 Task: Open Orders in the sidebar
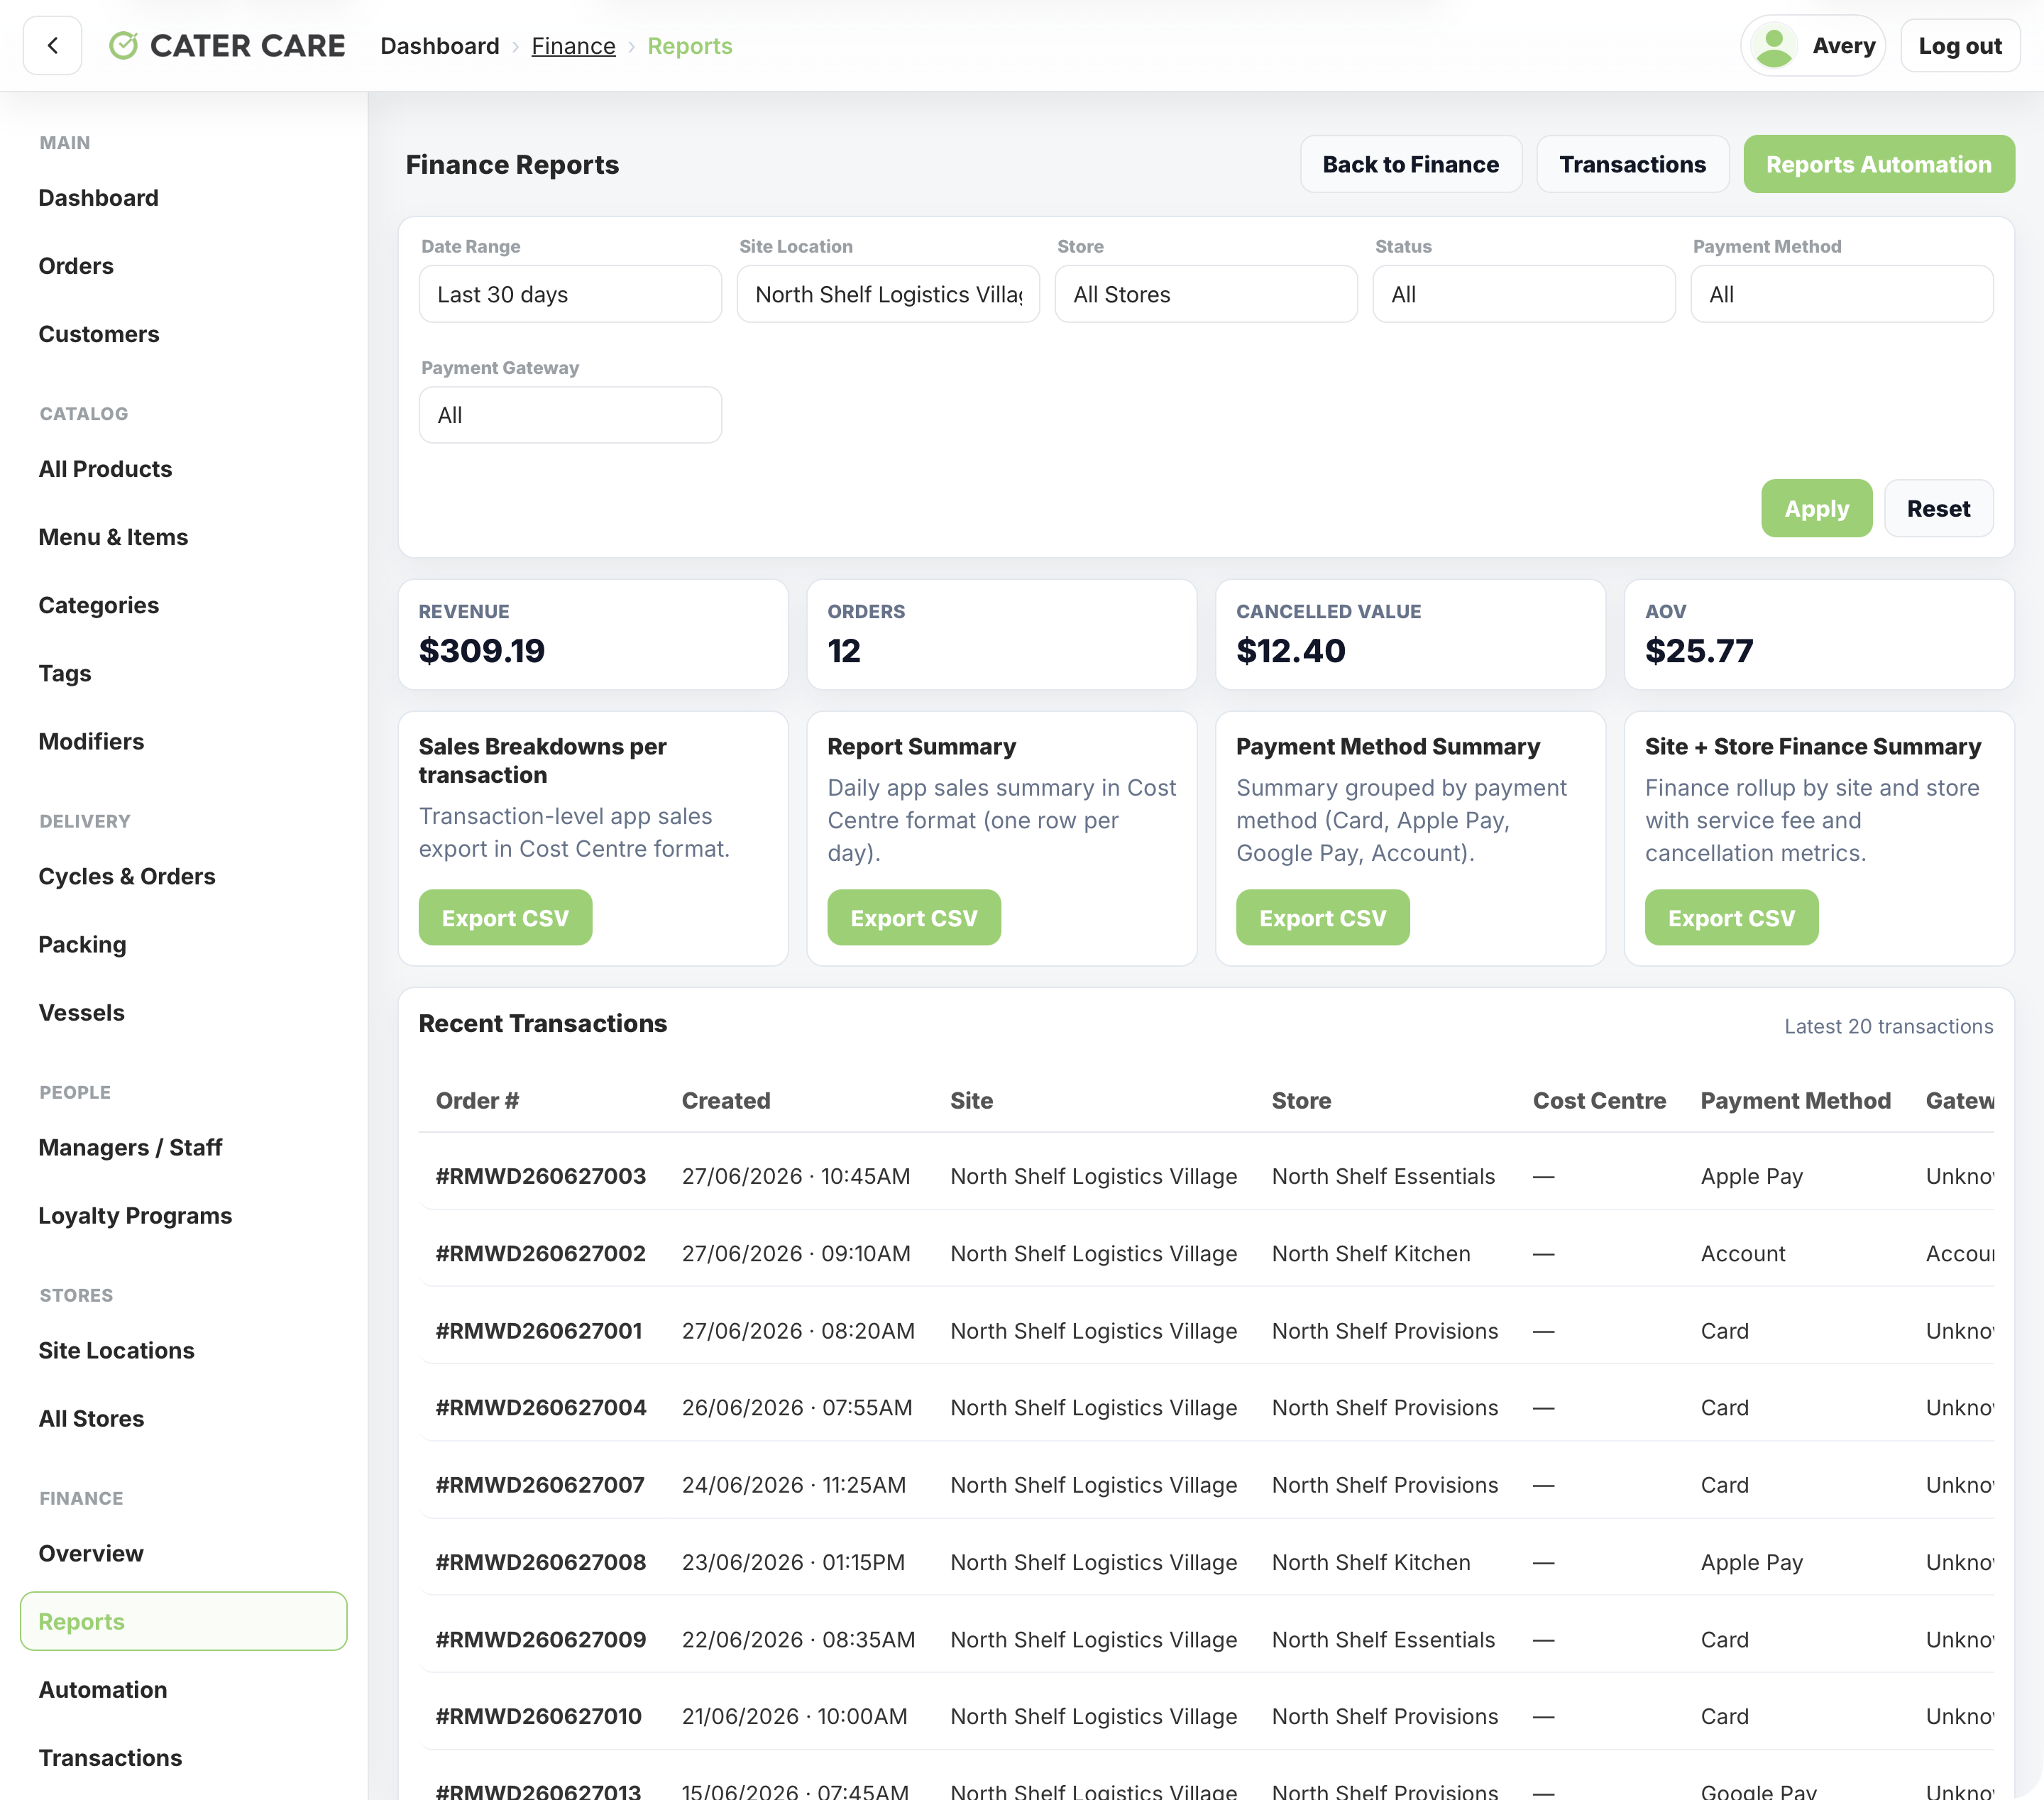click(76, 266)
